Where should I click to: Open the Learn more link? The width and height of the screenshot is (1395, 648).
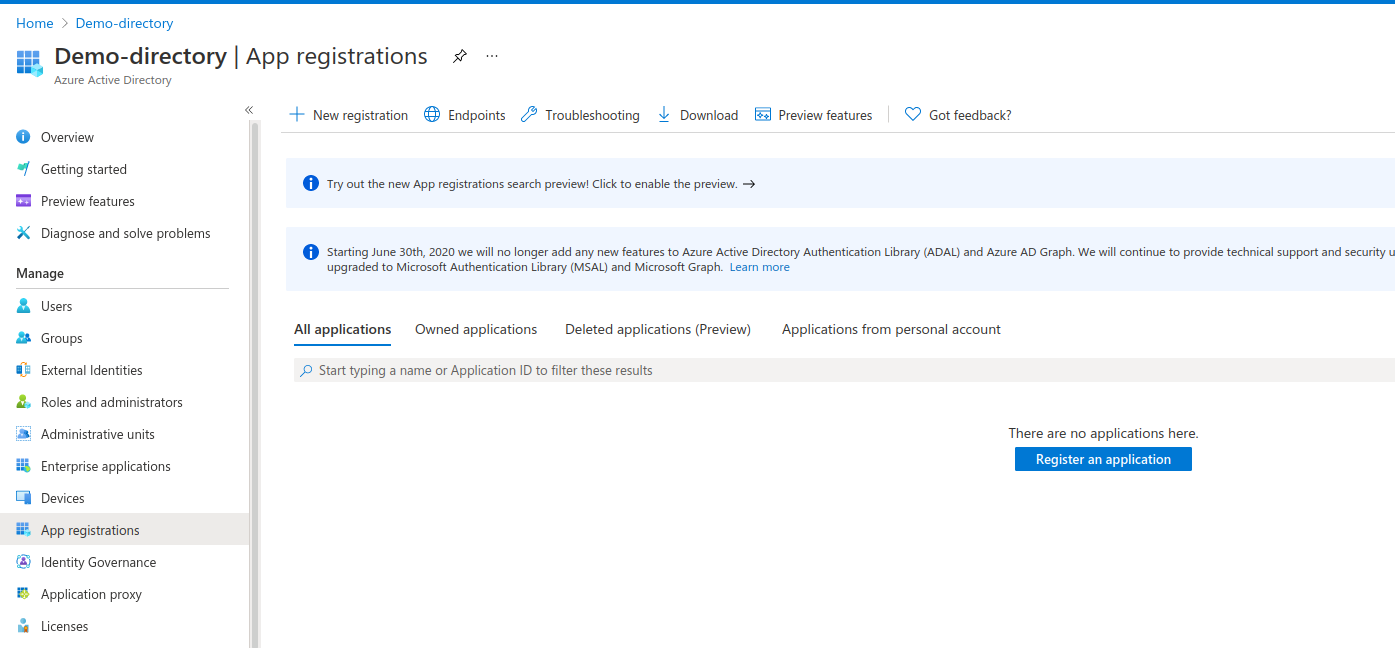(759, 267)
